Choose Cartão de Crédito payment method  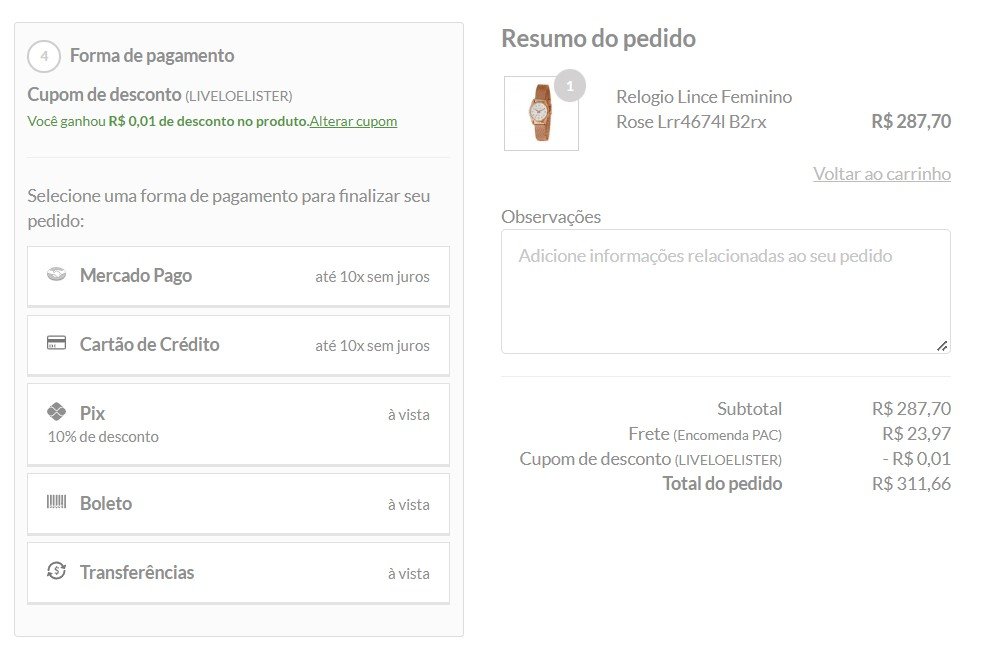[238, 345]
